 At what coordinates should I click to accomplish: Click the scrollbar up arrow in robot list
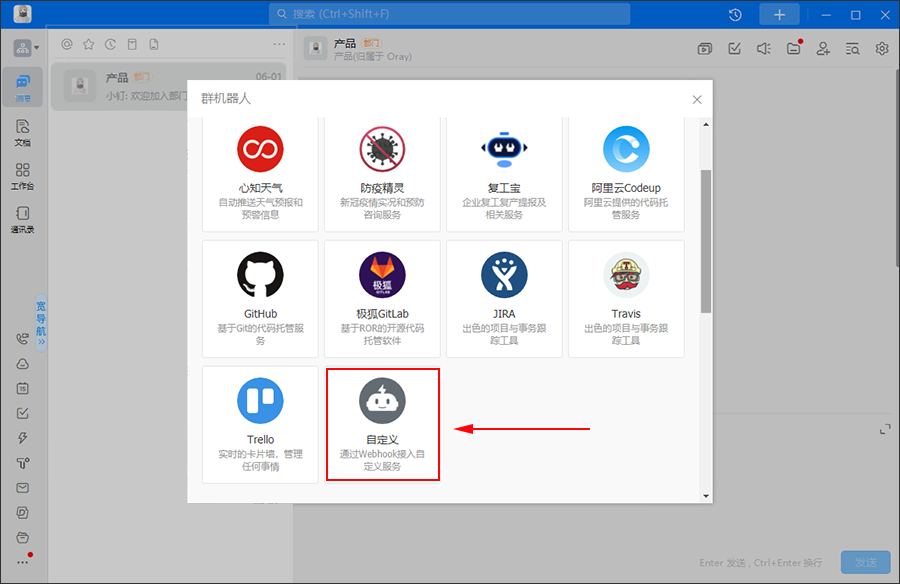pos(706,124)
